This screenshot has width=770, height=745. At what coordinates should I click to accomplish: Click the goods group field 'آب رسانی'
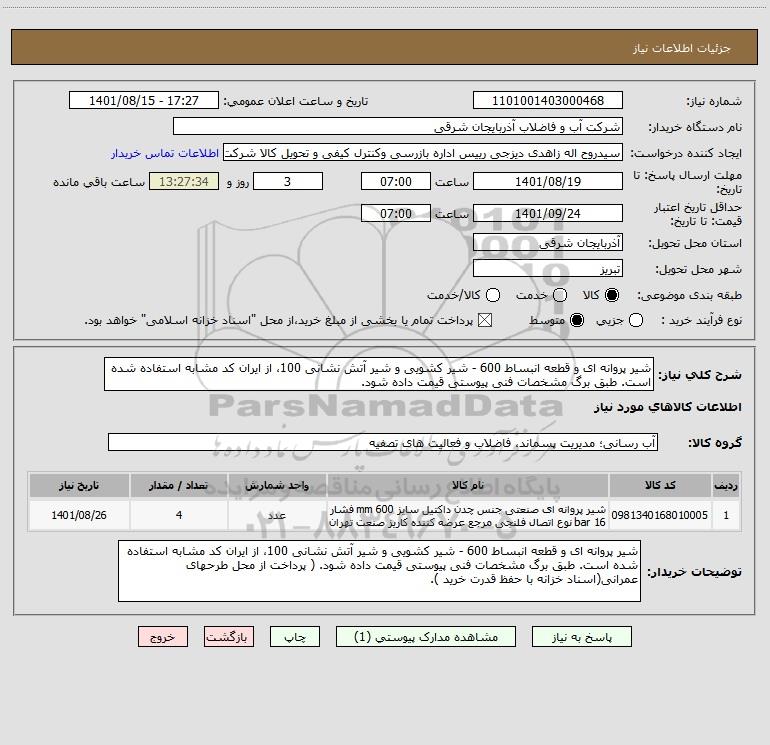pyautogui.click(x=383, y=442)
